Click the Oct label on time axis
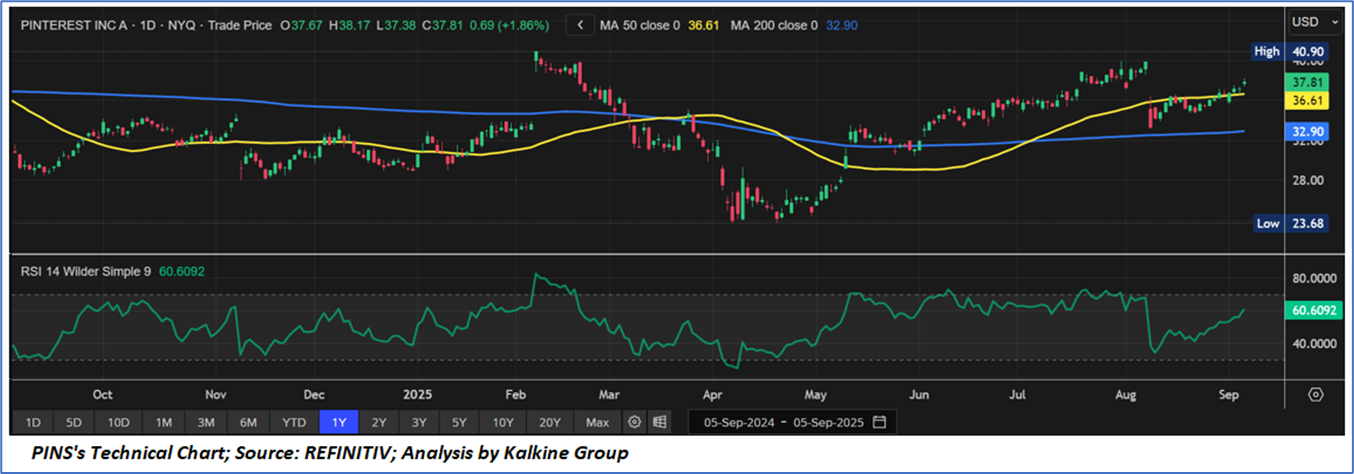1354x474 pixels. (x=102, y=394)
